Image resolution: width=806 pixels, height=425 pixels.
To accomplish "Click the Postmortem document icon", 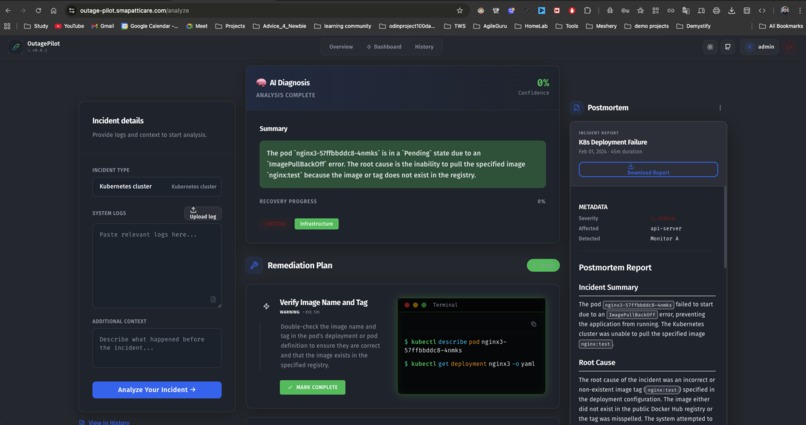I will pos(576,107).
